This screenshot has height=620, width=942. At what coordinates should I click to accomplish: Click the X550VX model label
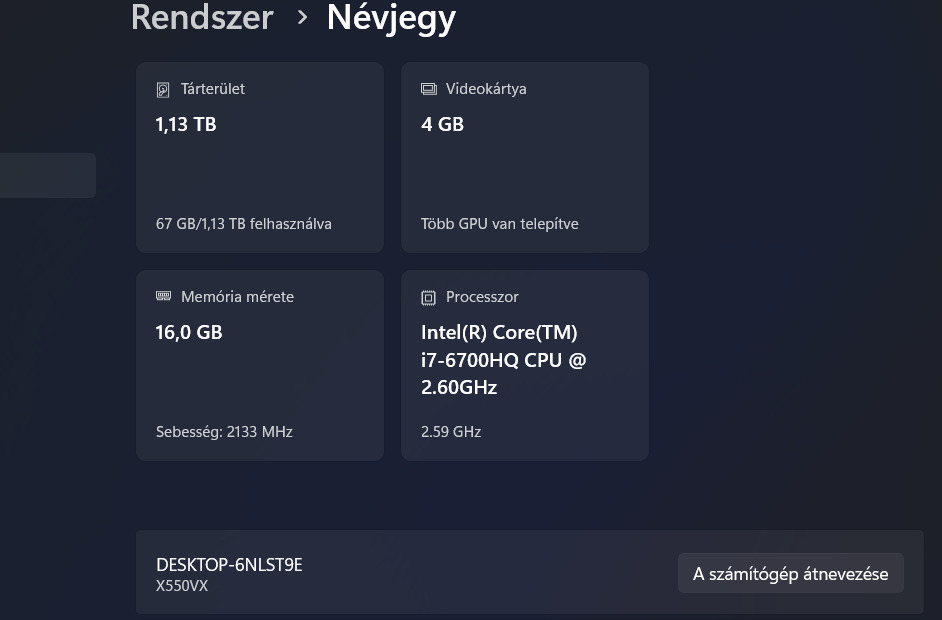point(182,586)
